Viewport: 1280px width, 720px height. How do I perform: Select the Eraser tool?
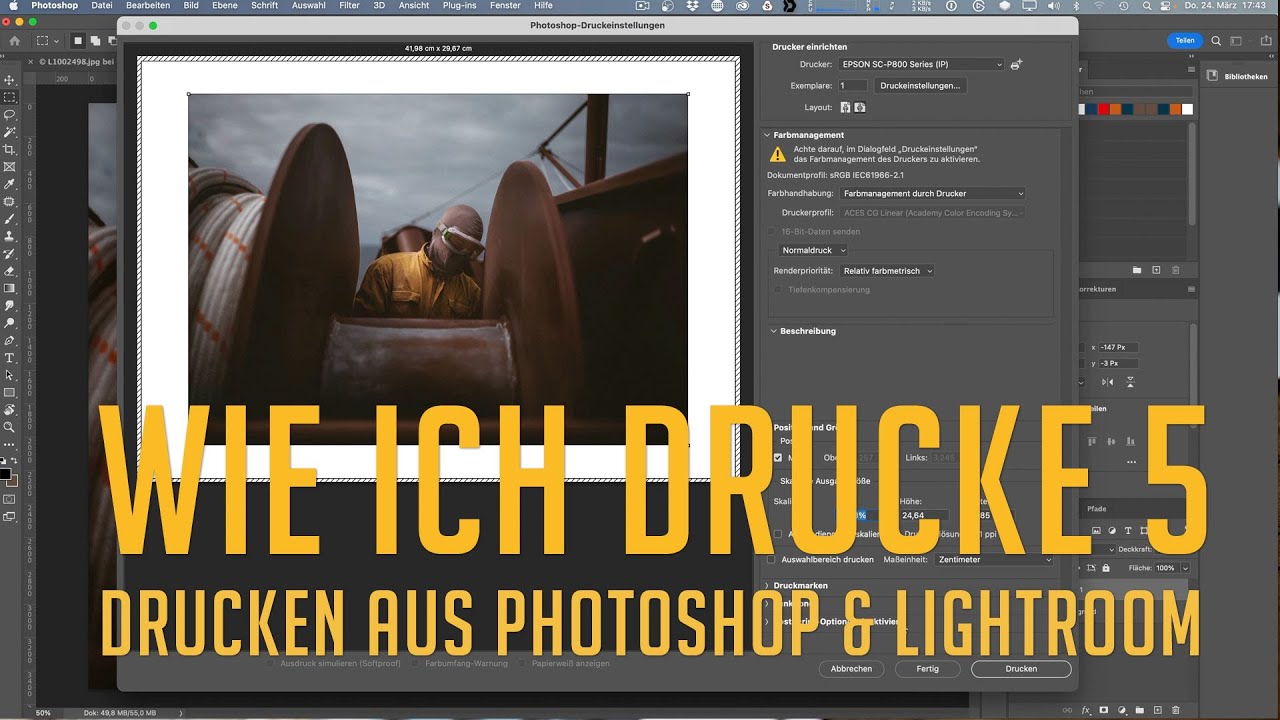[x=10, y=271]
